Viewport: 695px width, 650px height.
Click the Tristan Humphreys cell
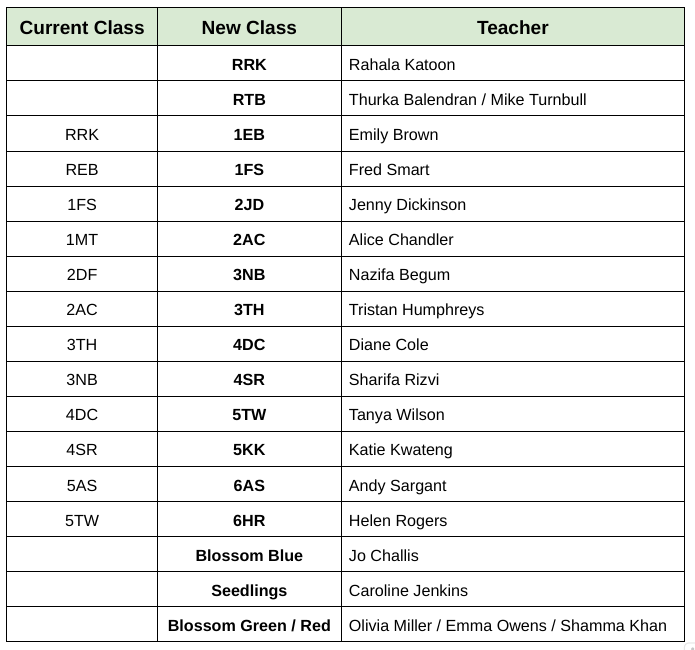tap(416, 309)
